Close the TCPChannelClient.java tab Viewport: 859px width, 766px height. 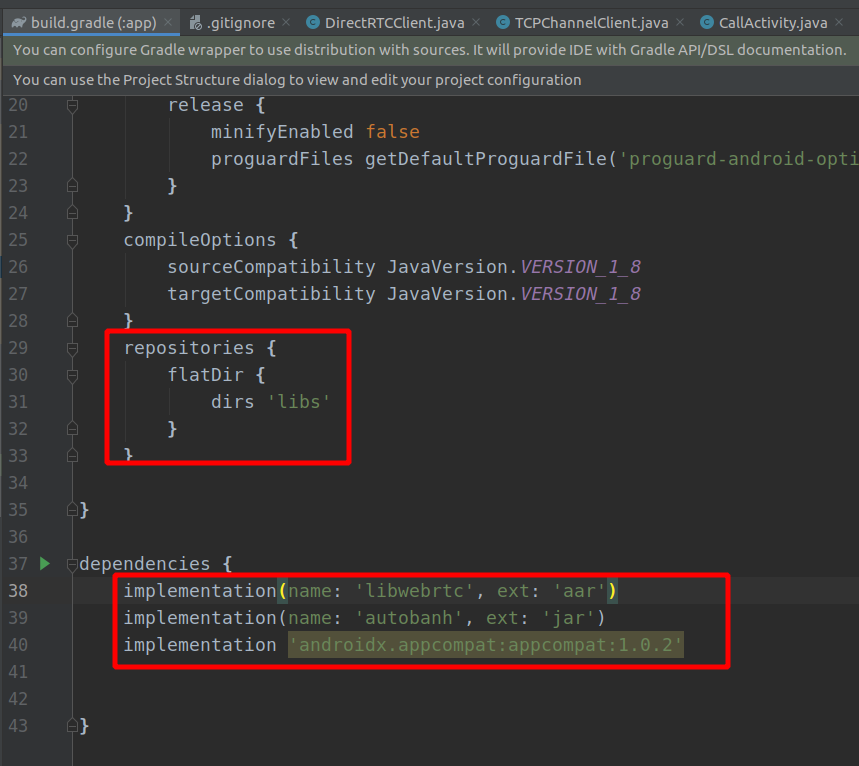coord(680,22)
